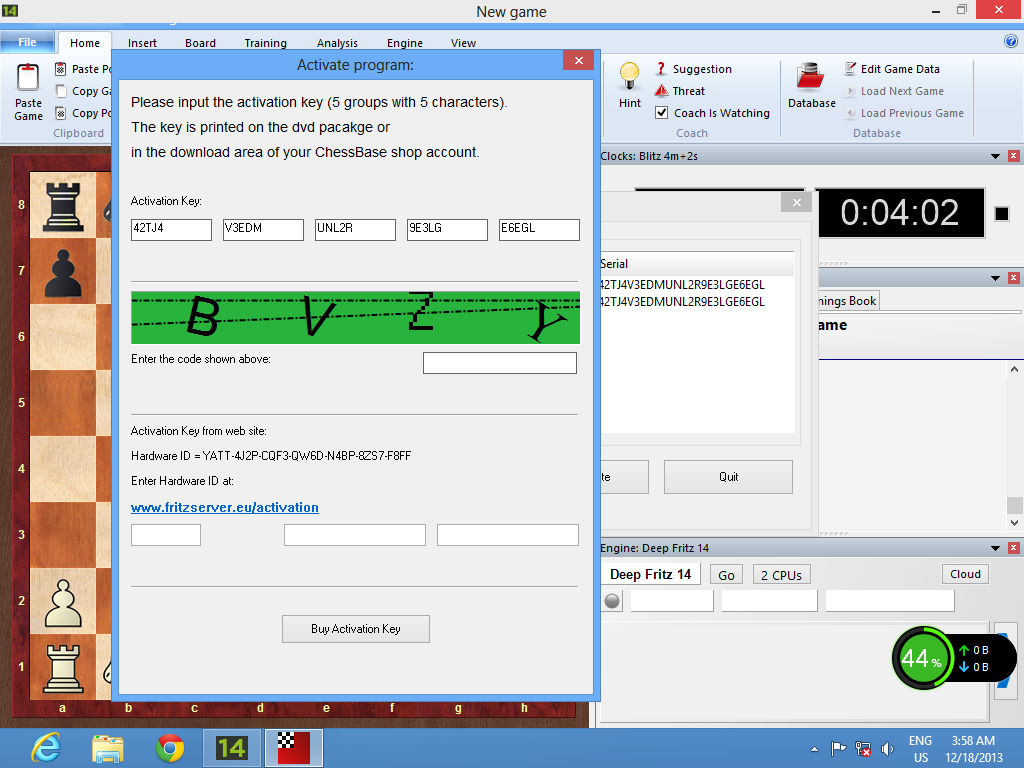Toggle the Coach Is Watching checkbox

(662, 113)
